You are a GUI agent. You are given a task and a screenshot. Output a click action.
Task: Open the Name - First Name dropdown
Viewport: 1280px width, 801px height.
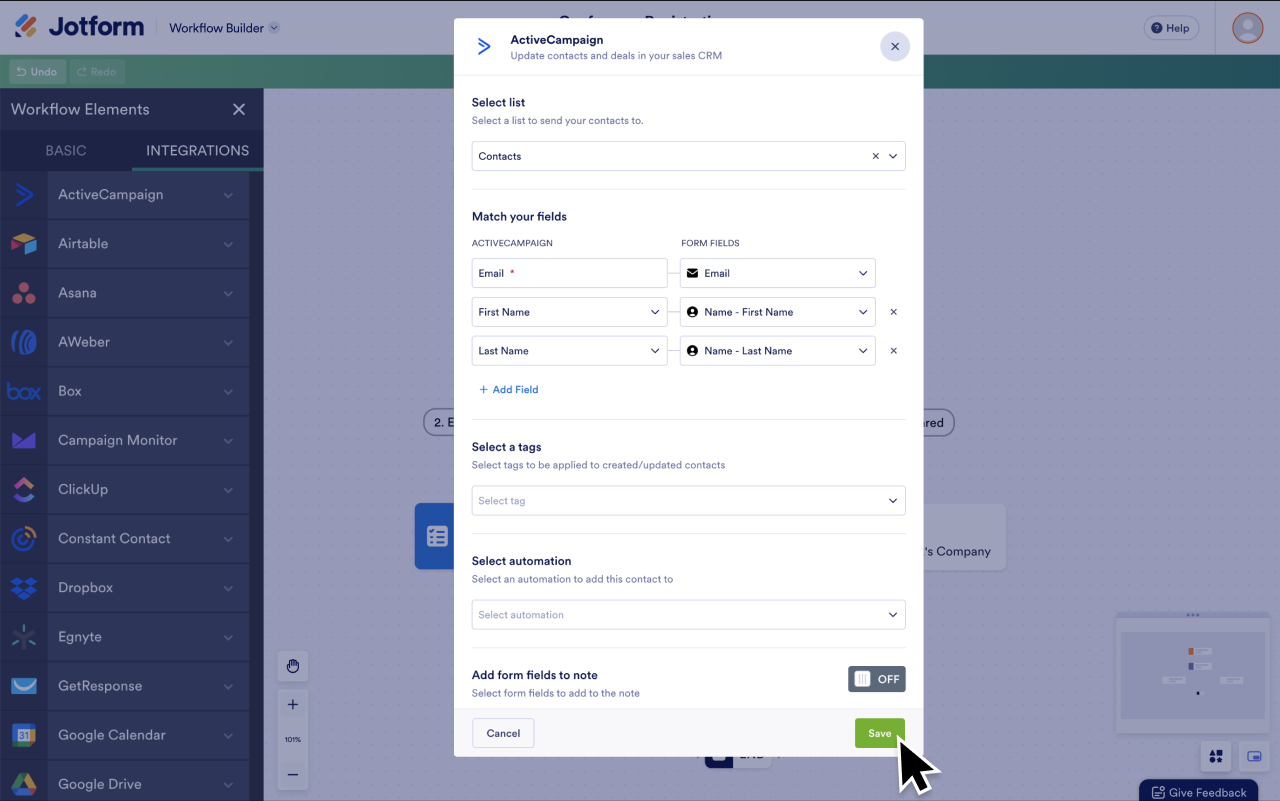(x=778, y=312)
